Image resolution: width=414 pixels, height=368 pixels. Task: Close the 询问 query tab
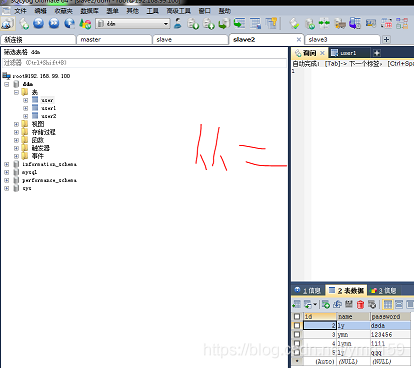tap(322, 53)
